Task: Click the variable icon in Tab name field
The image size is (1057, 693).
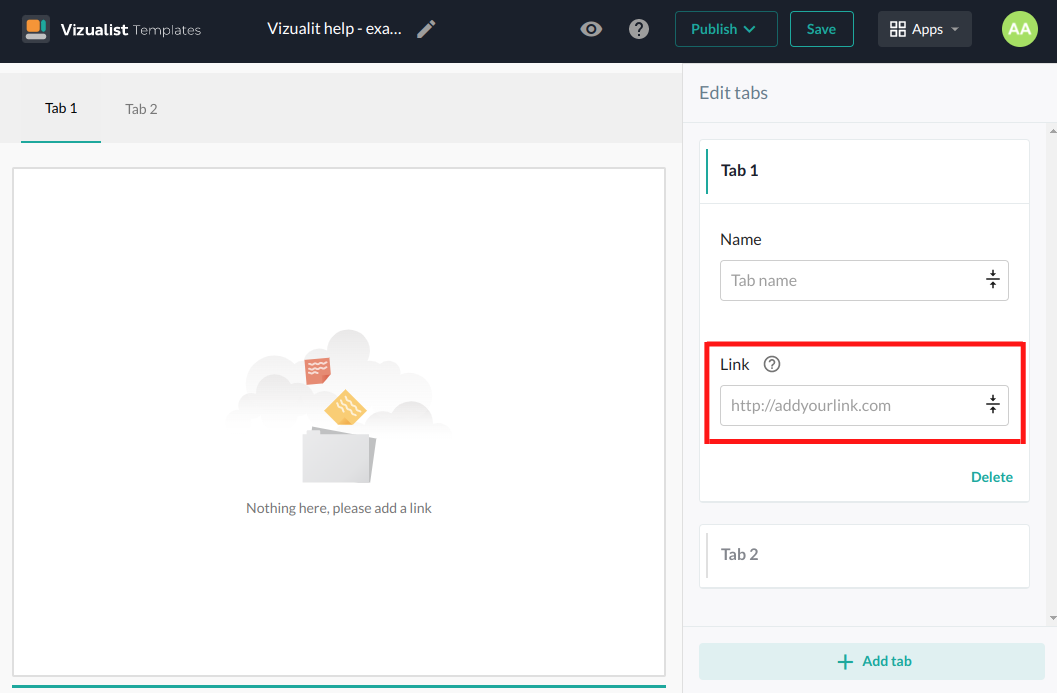Action: click(x=992, y=280)
